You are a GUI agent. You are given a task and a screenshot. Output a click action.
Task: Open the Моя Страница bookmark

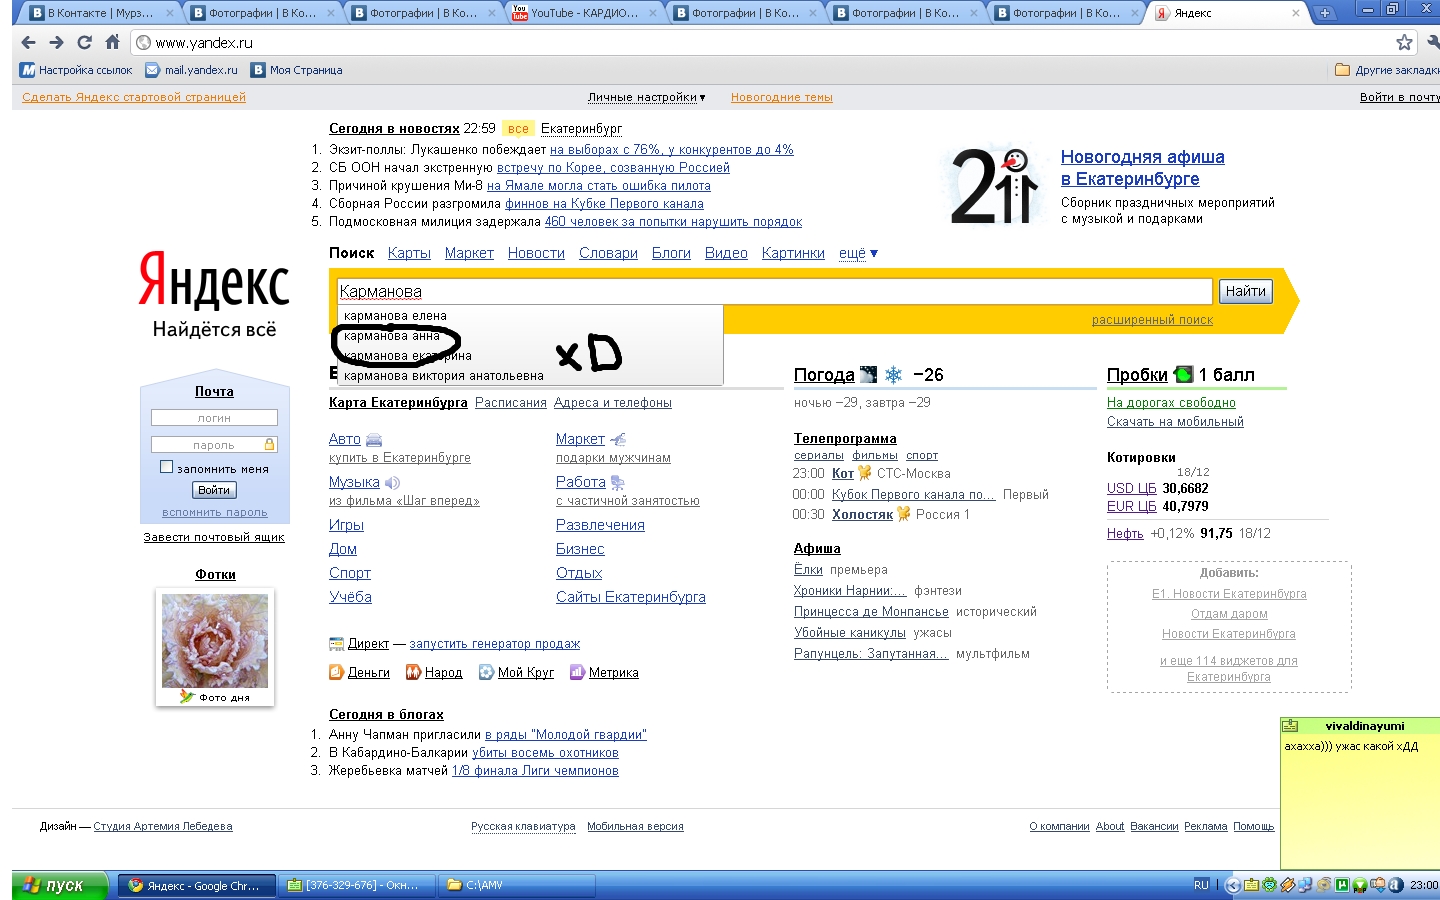coord(297,70)
